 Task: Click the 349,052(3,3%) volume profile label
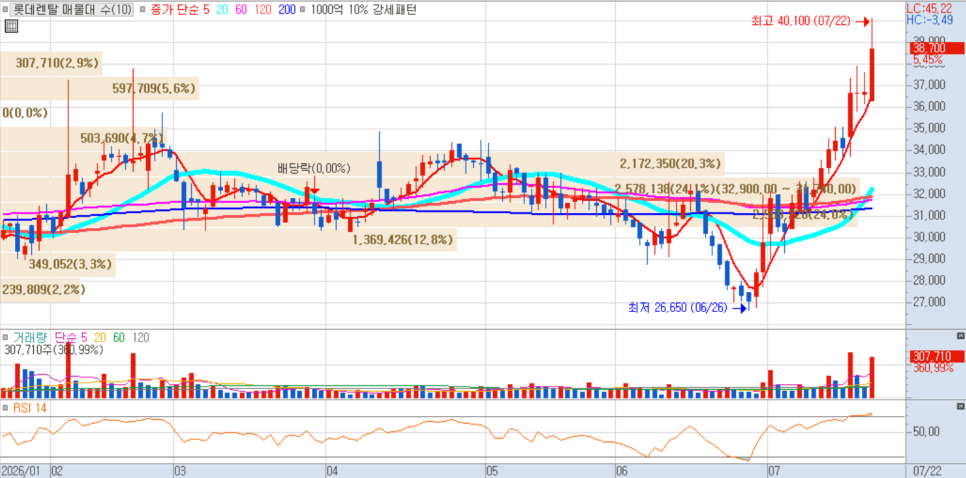[70, 264]
